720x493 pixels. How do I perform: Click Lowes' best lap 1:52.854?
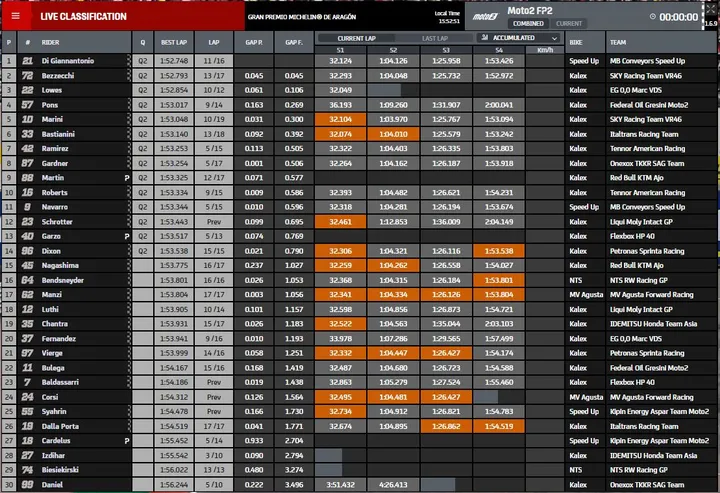click(x=174, y=90)
